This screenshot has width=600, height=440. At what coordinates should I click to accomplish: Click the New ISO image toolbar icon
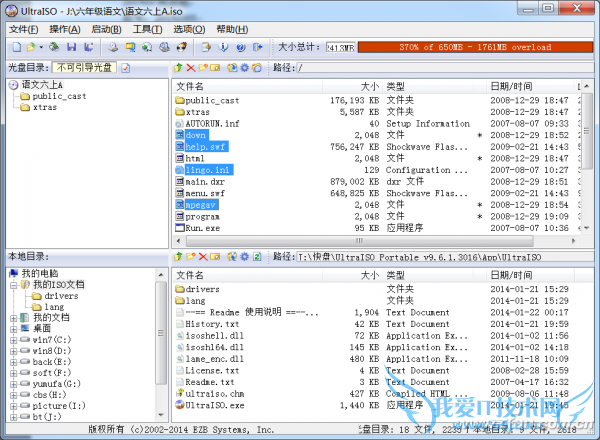click(17, 47)
